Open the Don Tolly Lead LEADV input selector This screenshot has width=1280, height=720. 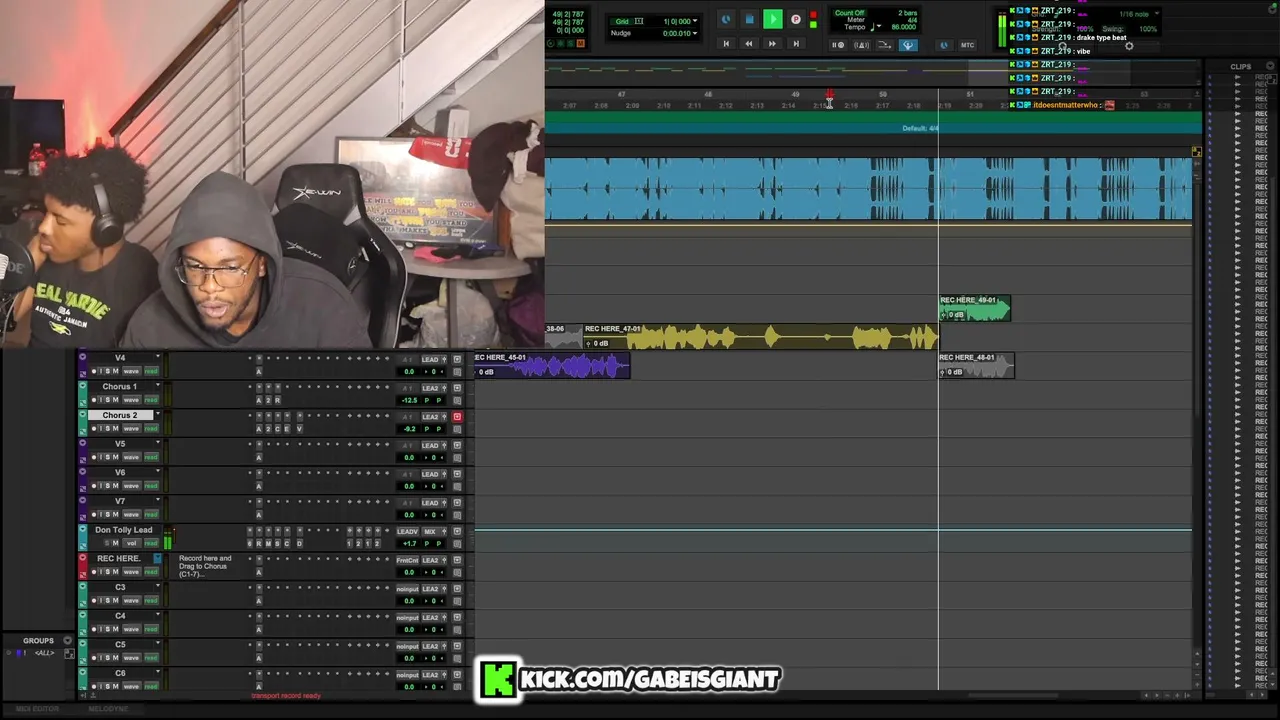pyautogui.click(x=407, y=532)
